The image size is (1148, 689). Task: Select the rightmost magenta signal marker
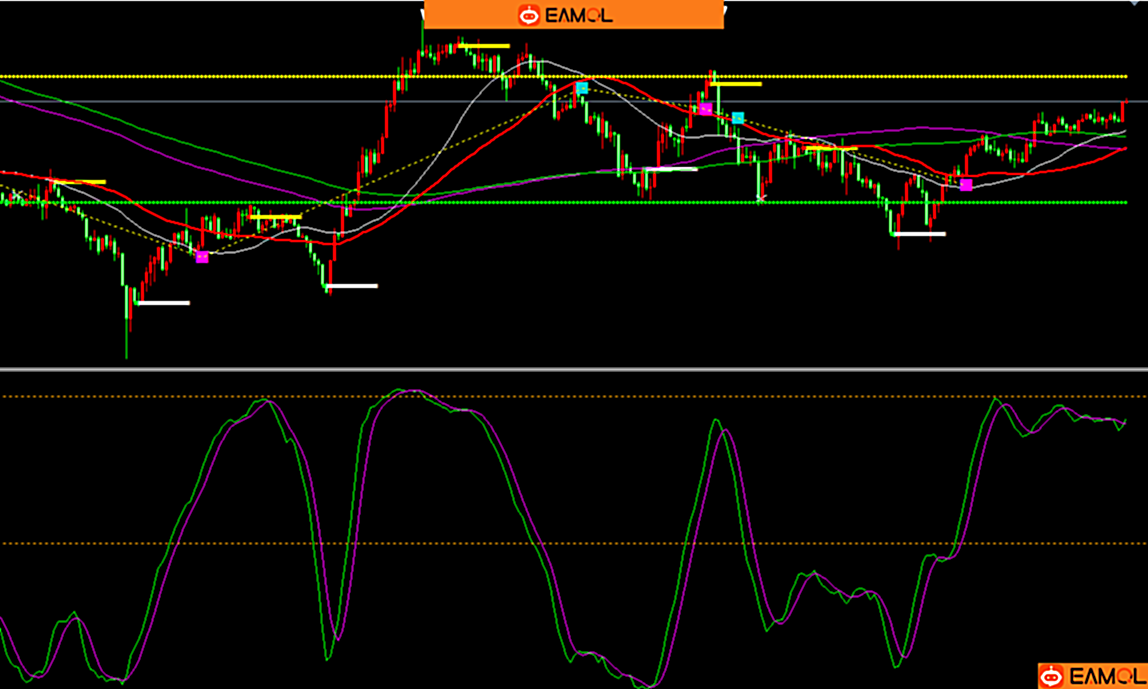(x=966, y=185)
